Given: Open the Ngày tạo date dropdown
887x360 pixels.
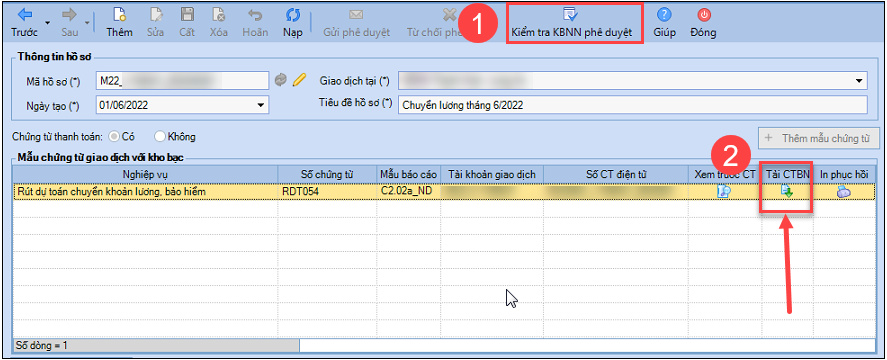Looking at the screenshot, I should pos(260,105).
